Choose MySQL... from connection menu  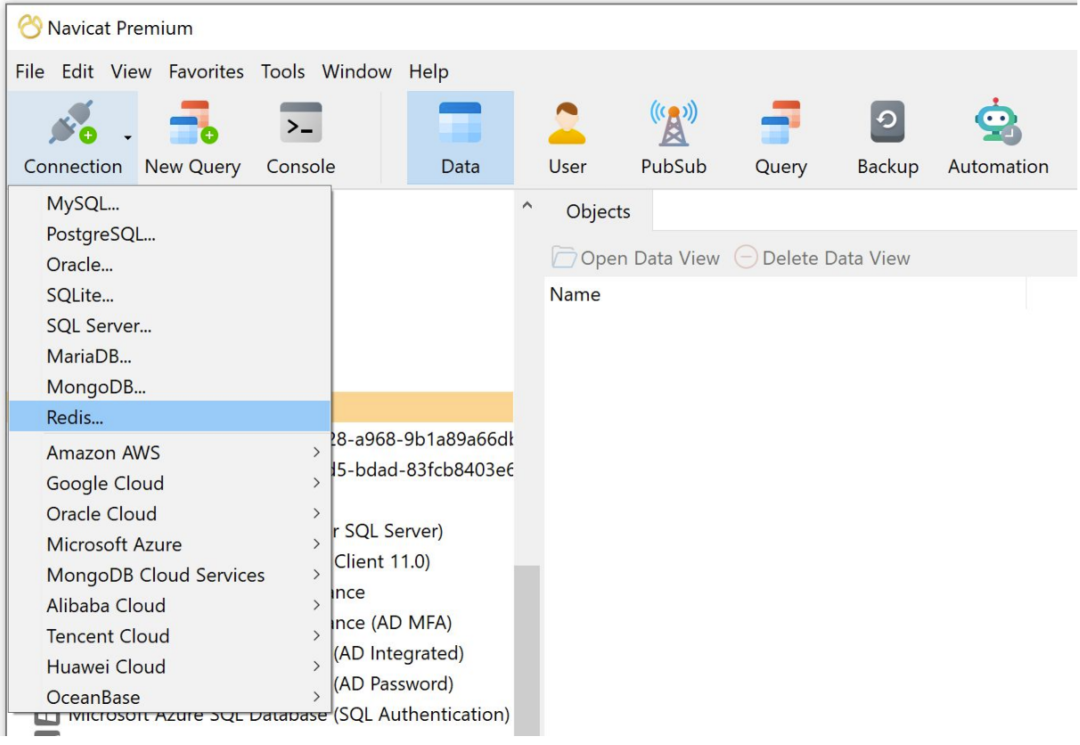pos(170,204)
